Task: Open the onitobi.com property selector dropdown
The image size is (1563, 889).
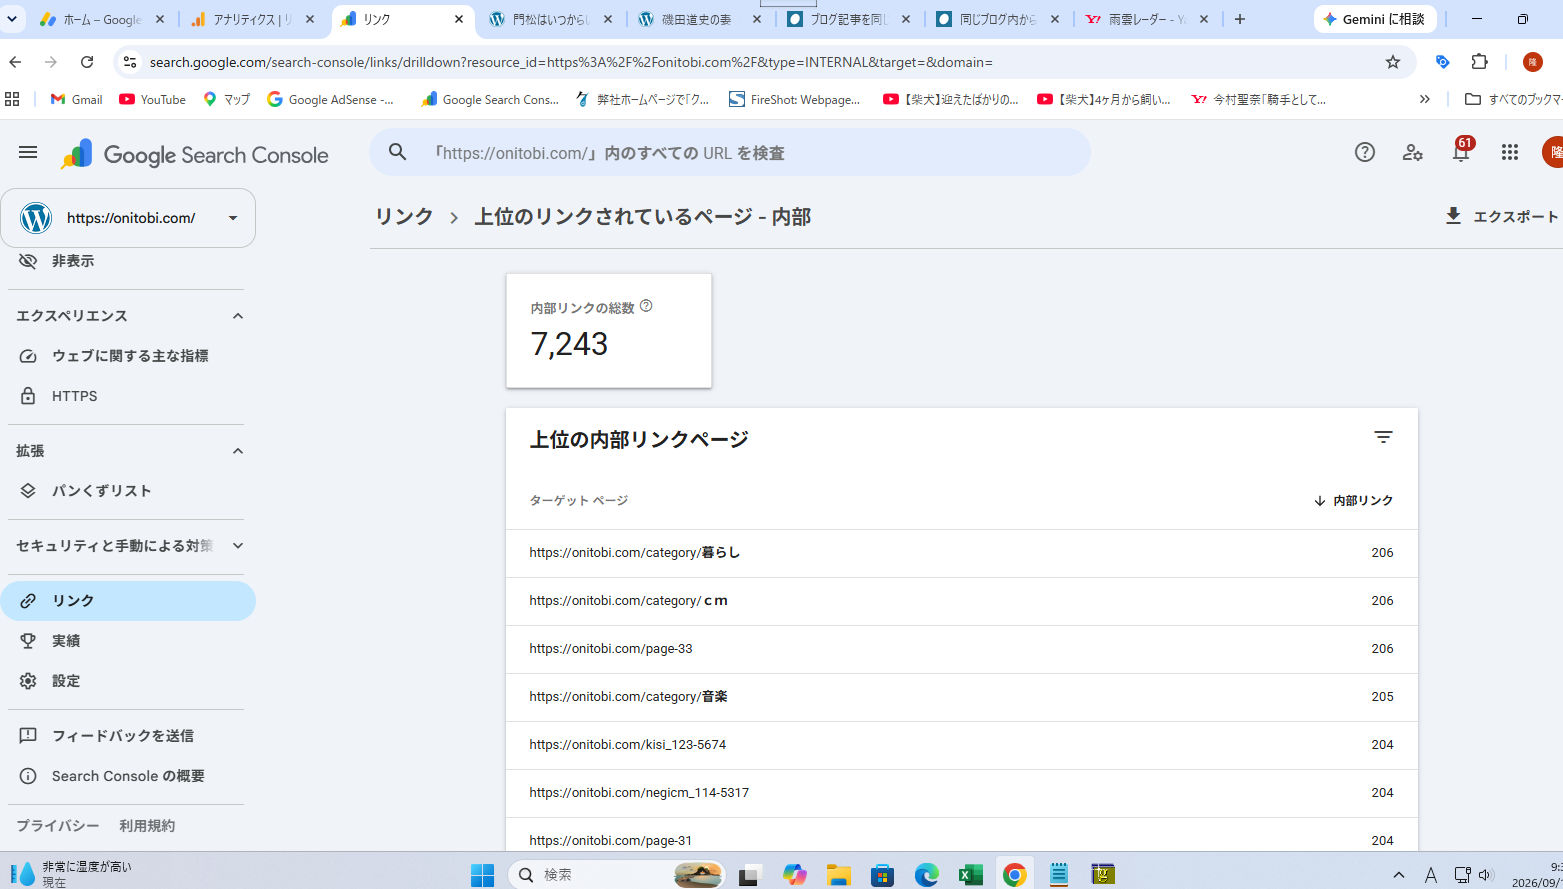Action: tap(128, 218)
